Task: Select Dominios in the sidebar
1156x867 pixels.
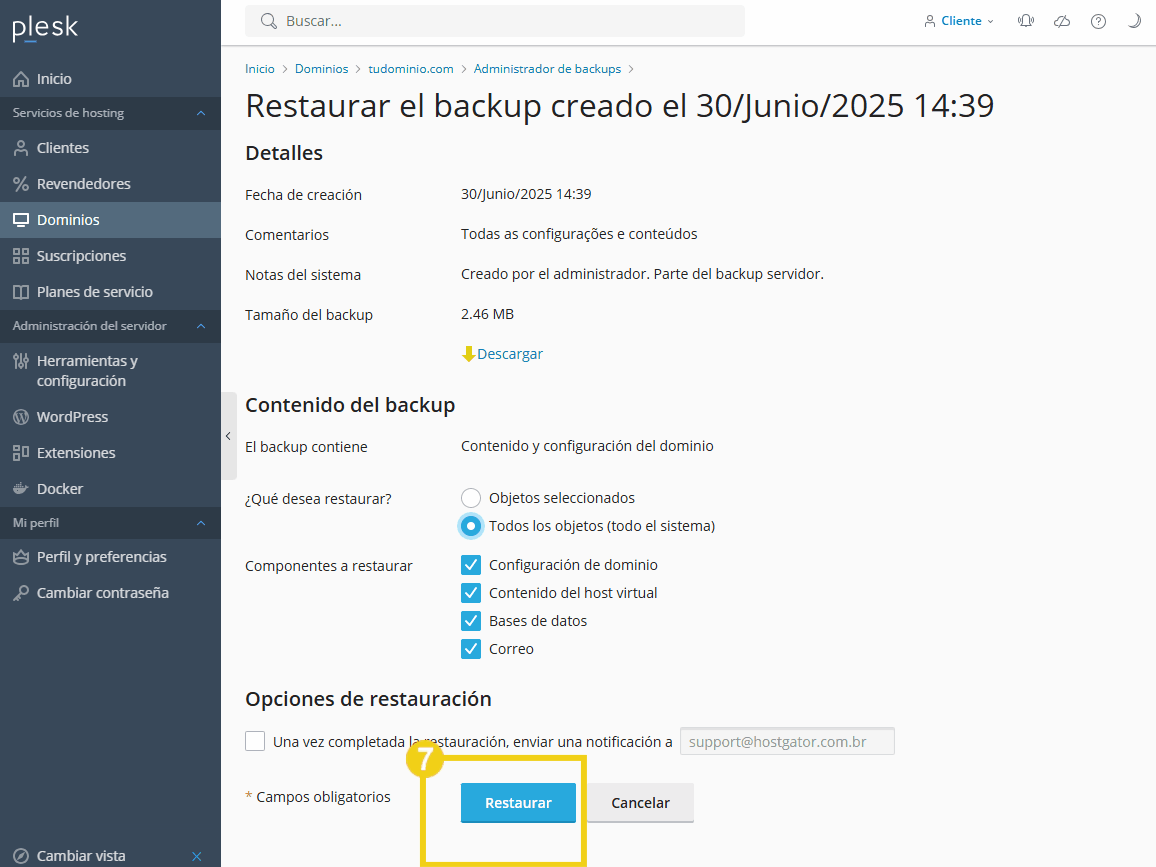Action: [x=111, y=220]
